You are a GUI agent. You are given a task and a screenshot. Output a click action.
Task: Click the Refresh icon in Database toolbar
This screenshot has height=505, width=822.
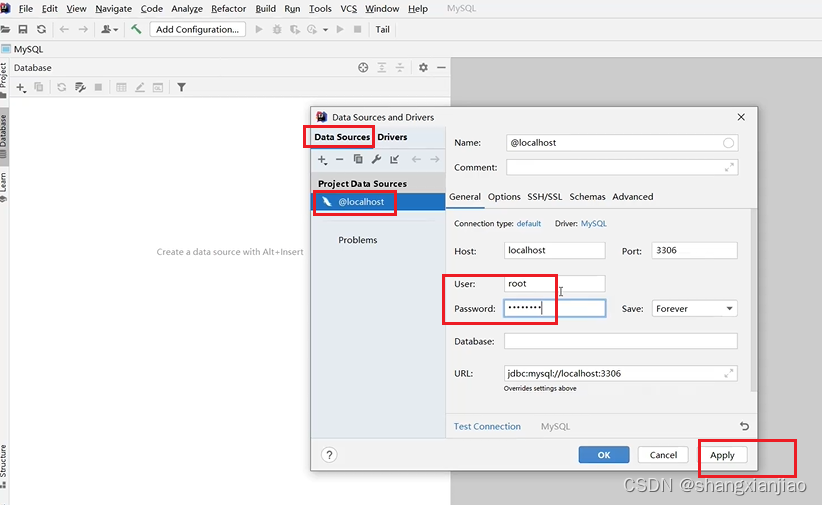click(61, 87)
